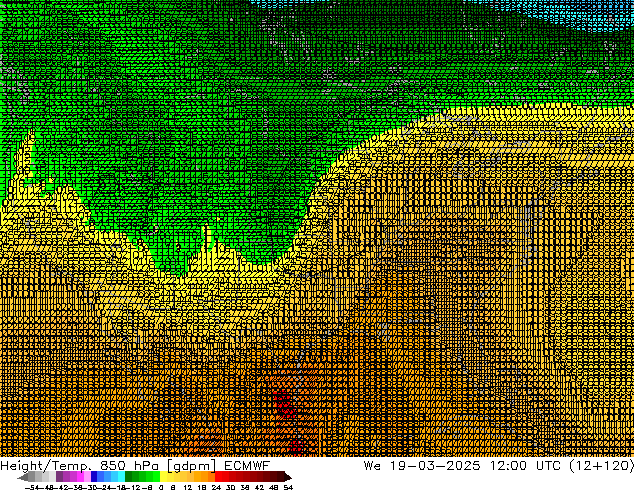Select the dark blue legend swatch
The width and height of the screenshot is (634, 490).
94,476
